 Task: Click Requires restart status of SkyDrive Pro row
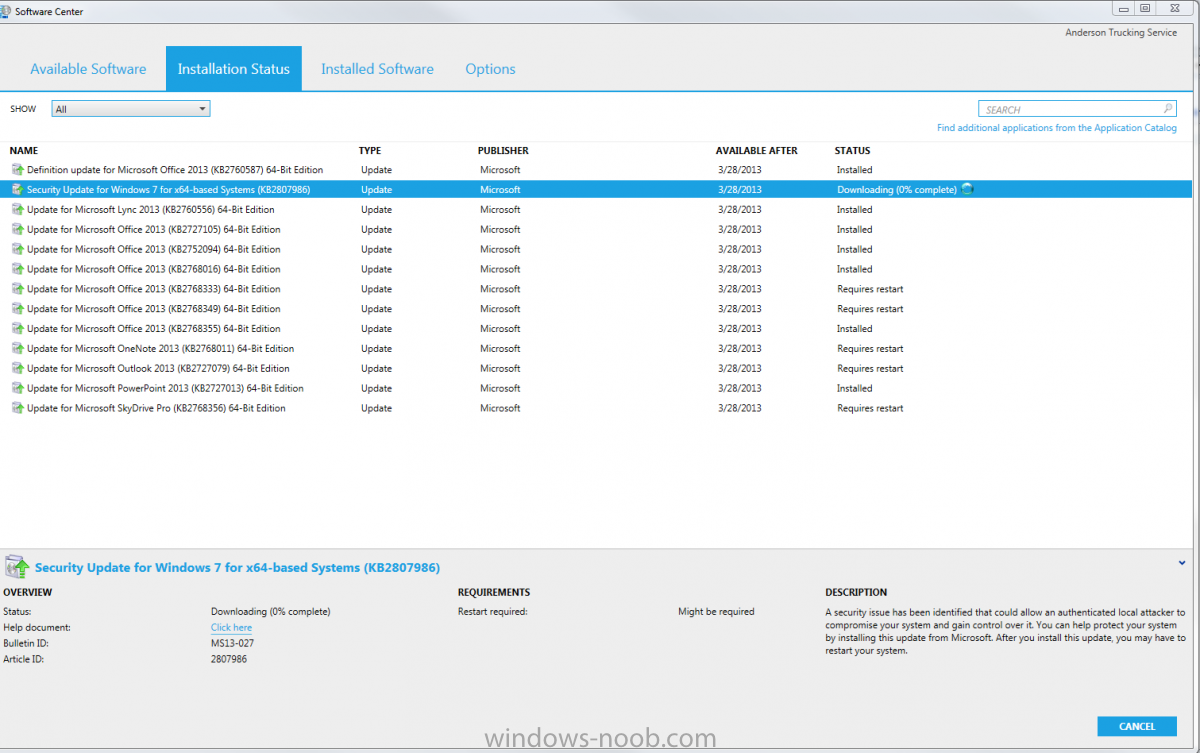[x=870, y=409]
